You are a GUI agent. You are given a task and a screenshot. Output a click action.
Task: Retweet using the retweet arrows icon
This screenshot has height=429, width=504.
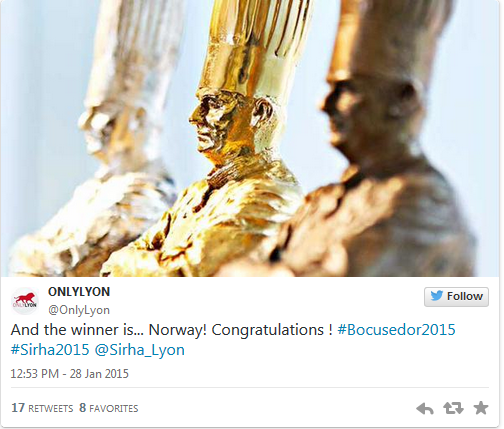(453, 408)
